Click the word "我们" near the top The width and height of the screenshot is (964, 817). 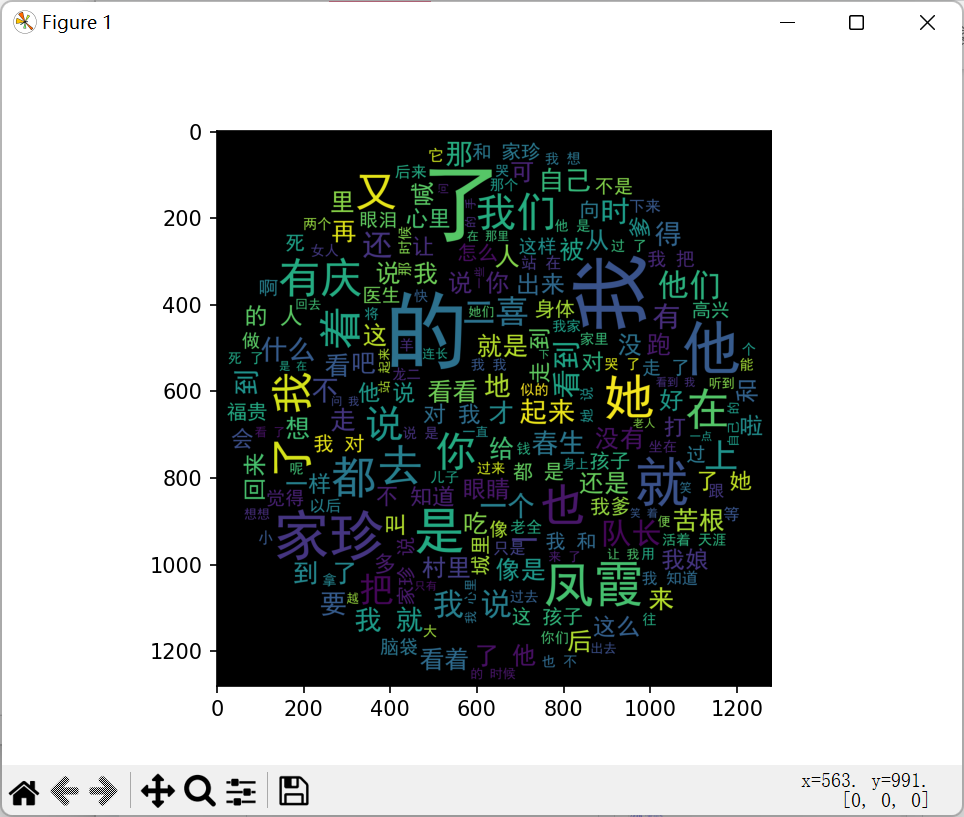pos(516,212)
